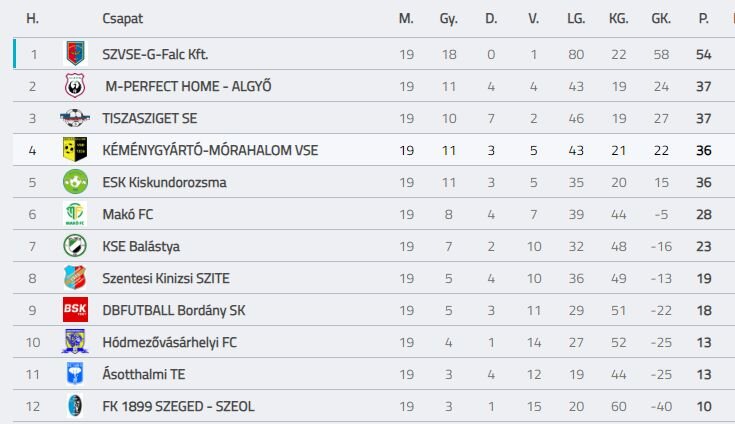Click the KSE Balástya round logo
Viewport: 735px width, 424px height.
coord(75,246)
